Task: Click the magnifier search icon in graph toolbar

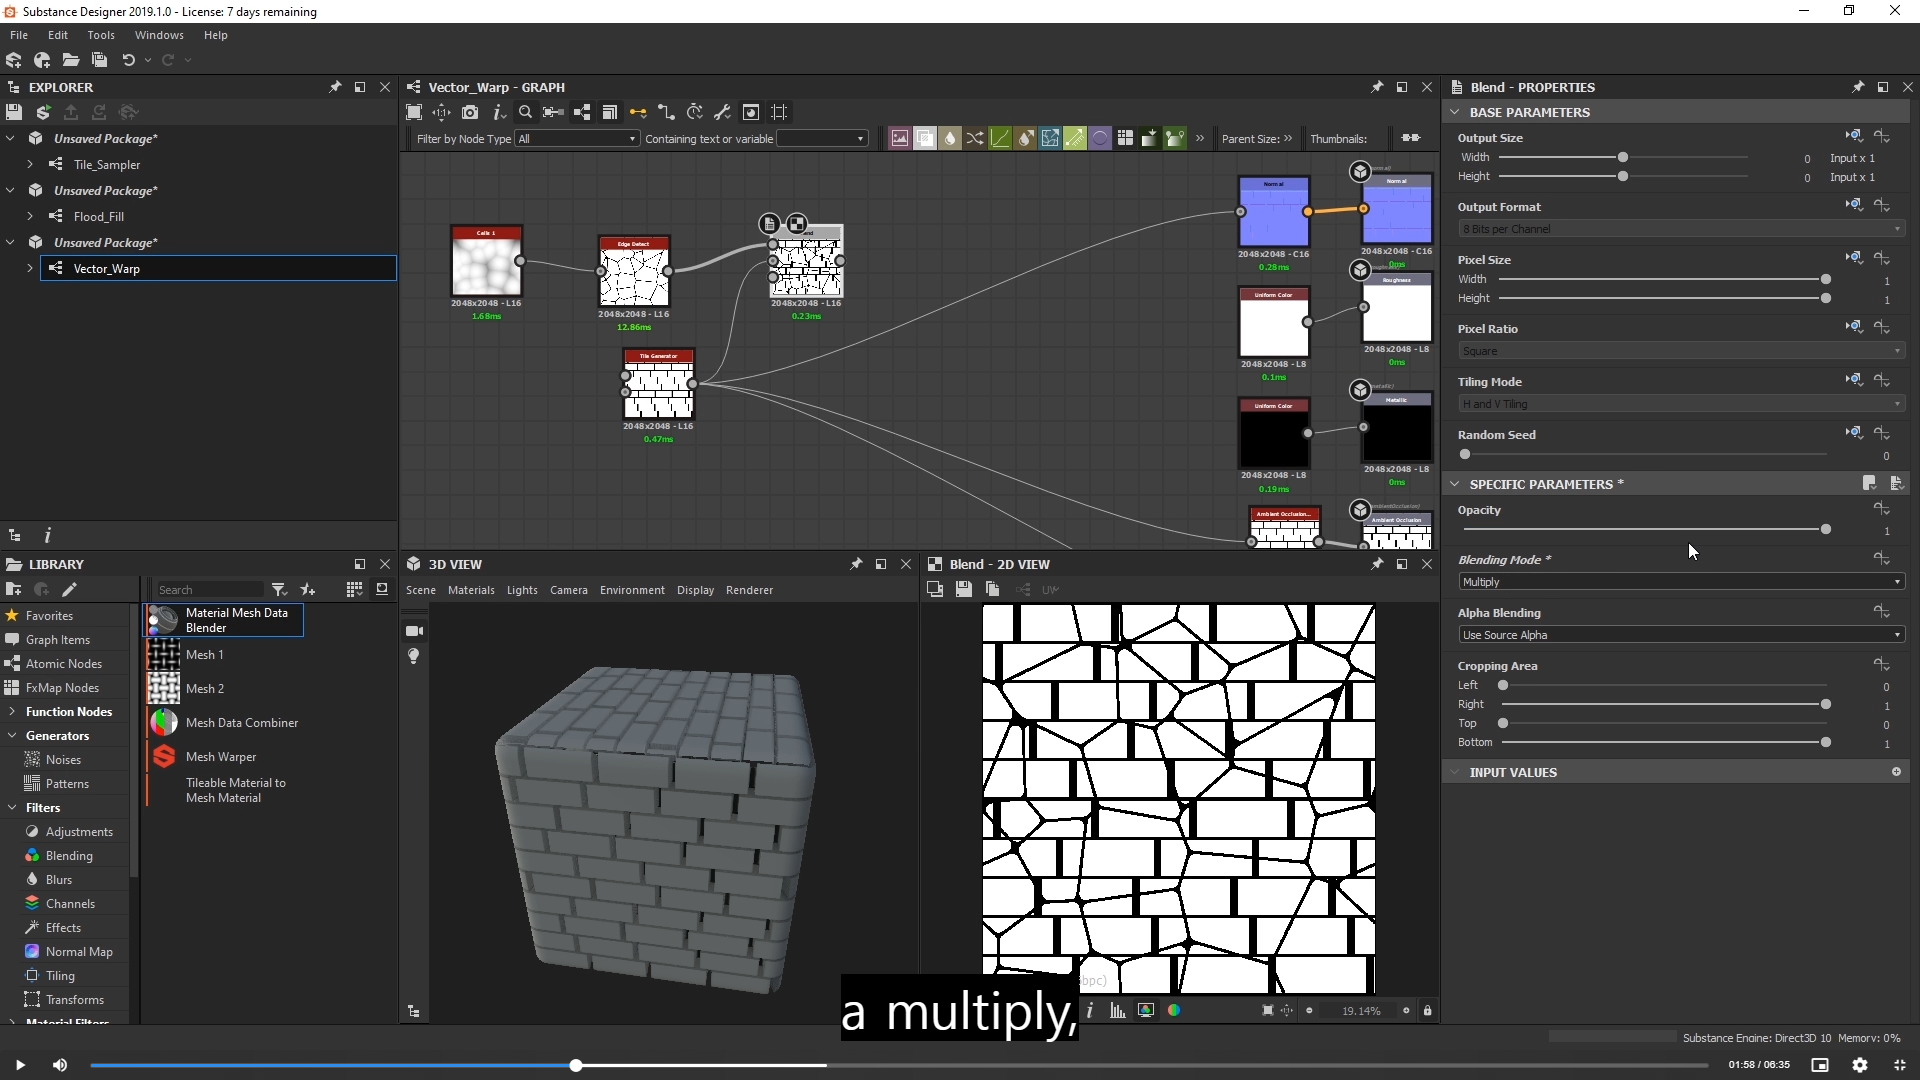Action: 525,112
